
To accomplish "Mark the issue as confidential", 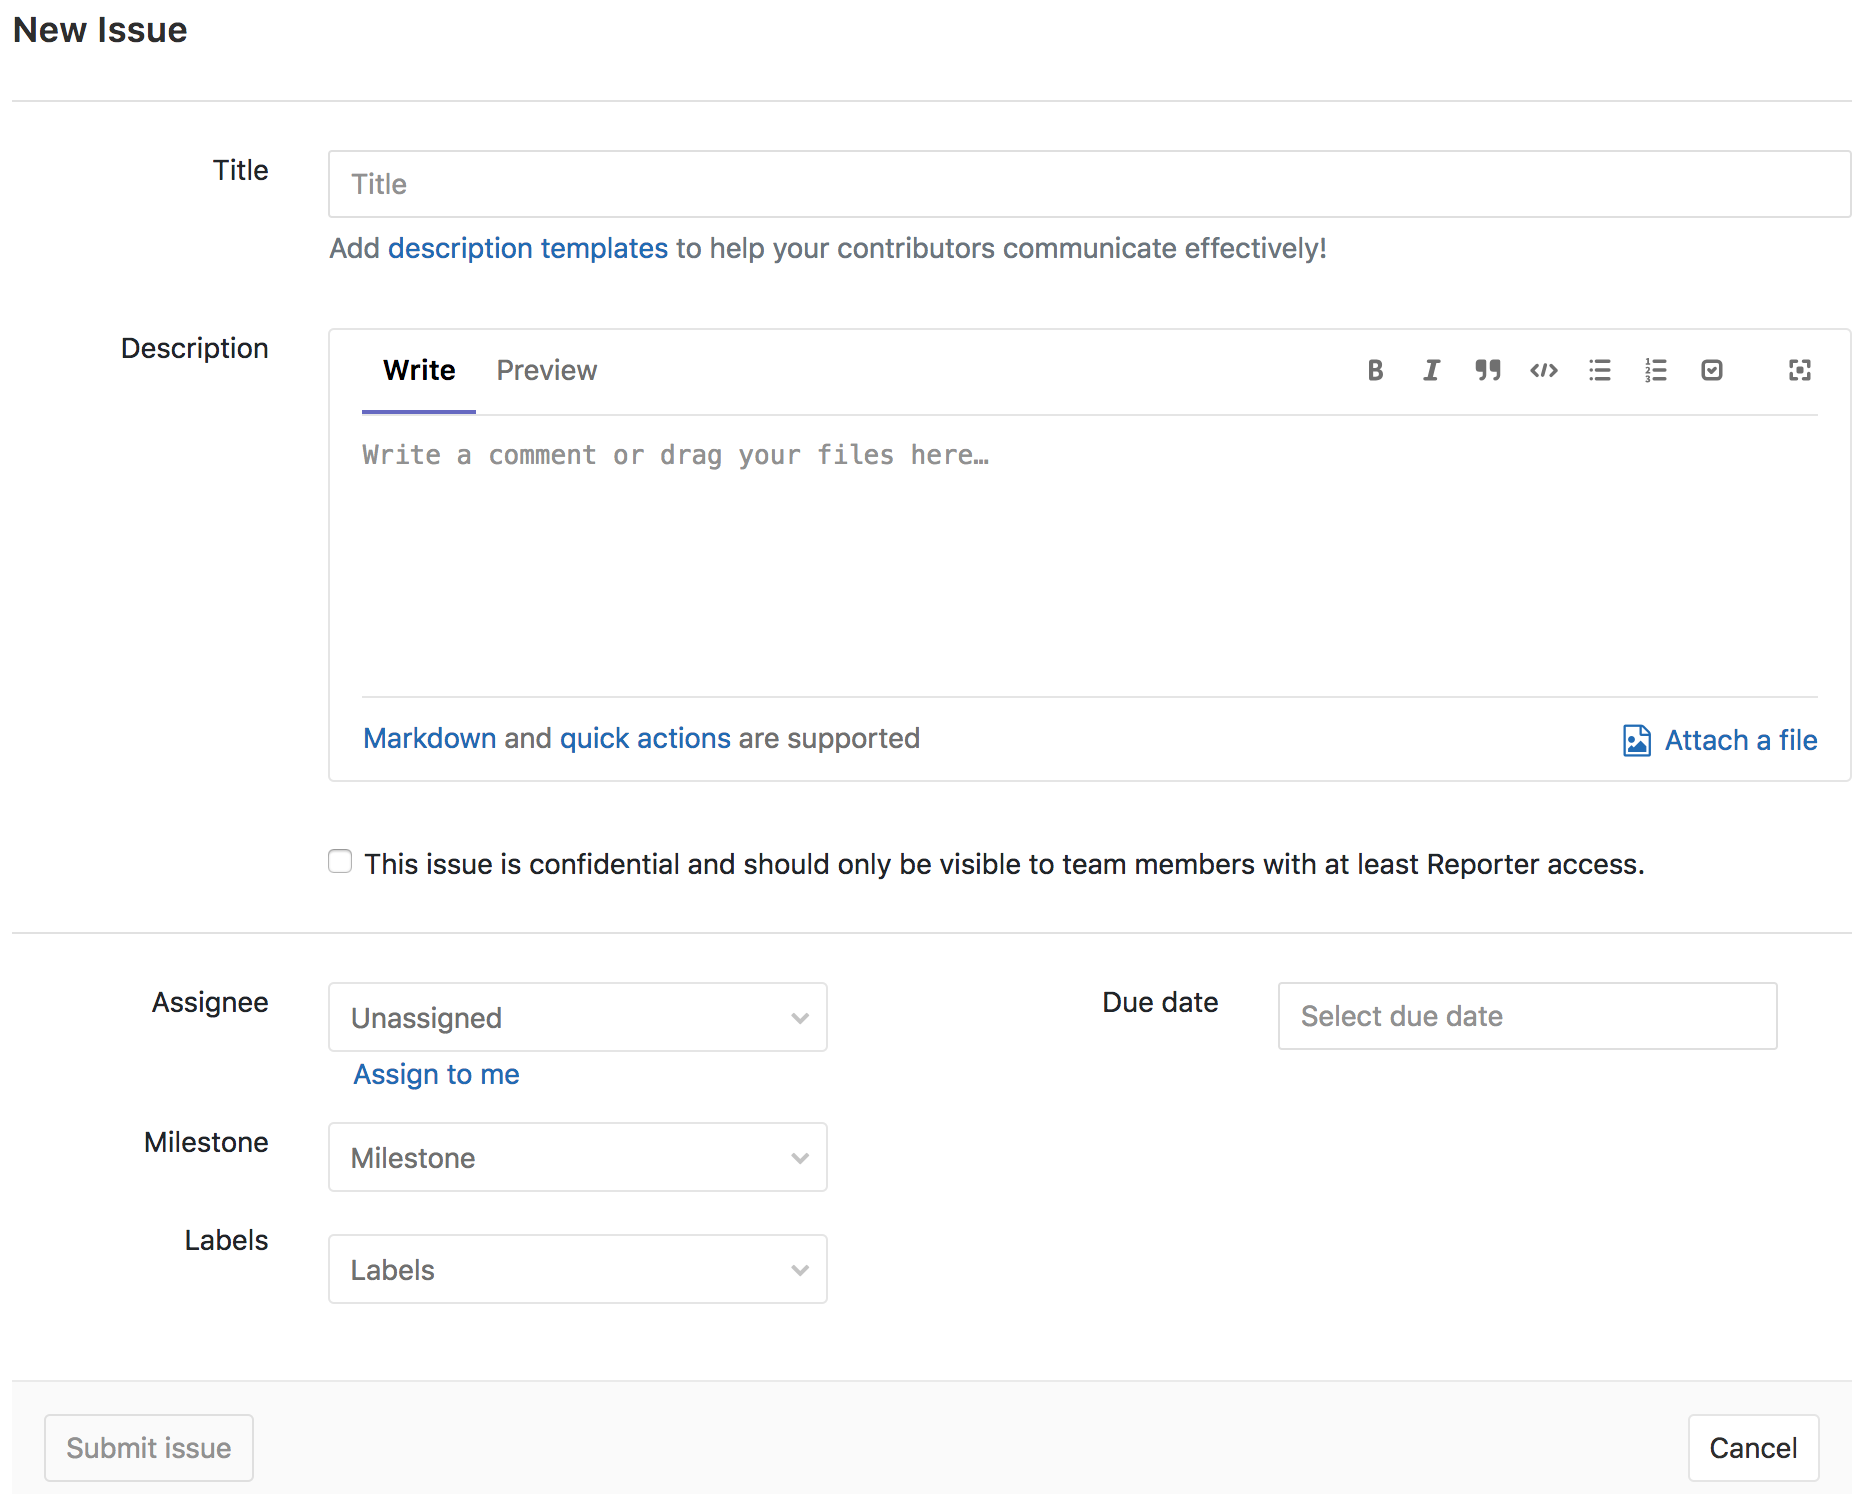I will (340, 861).
